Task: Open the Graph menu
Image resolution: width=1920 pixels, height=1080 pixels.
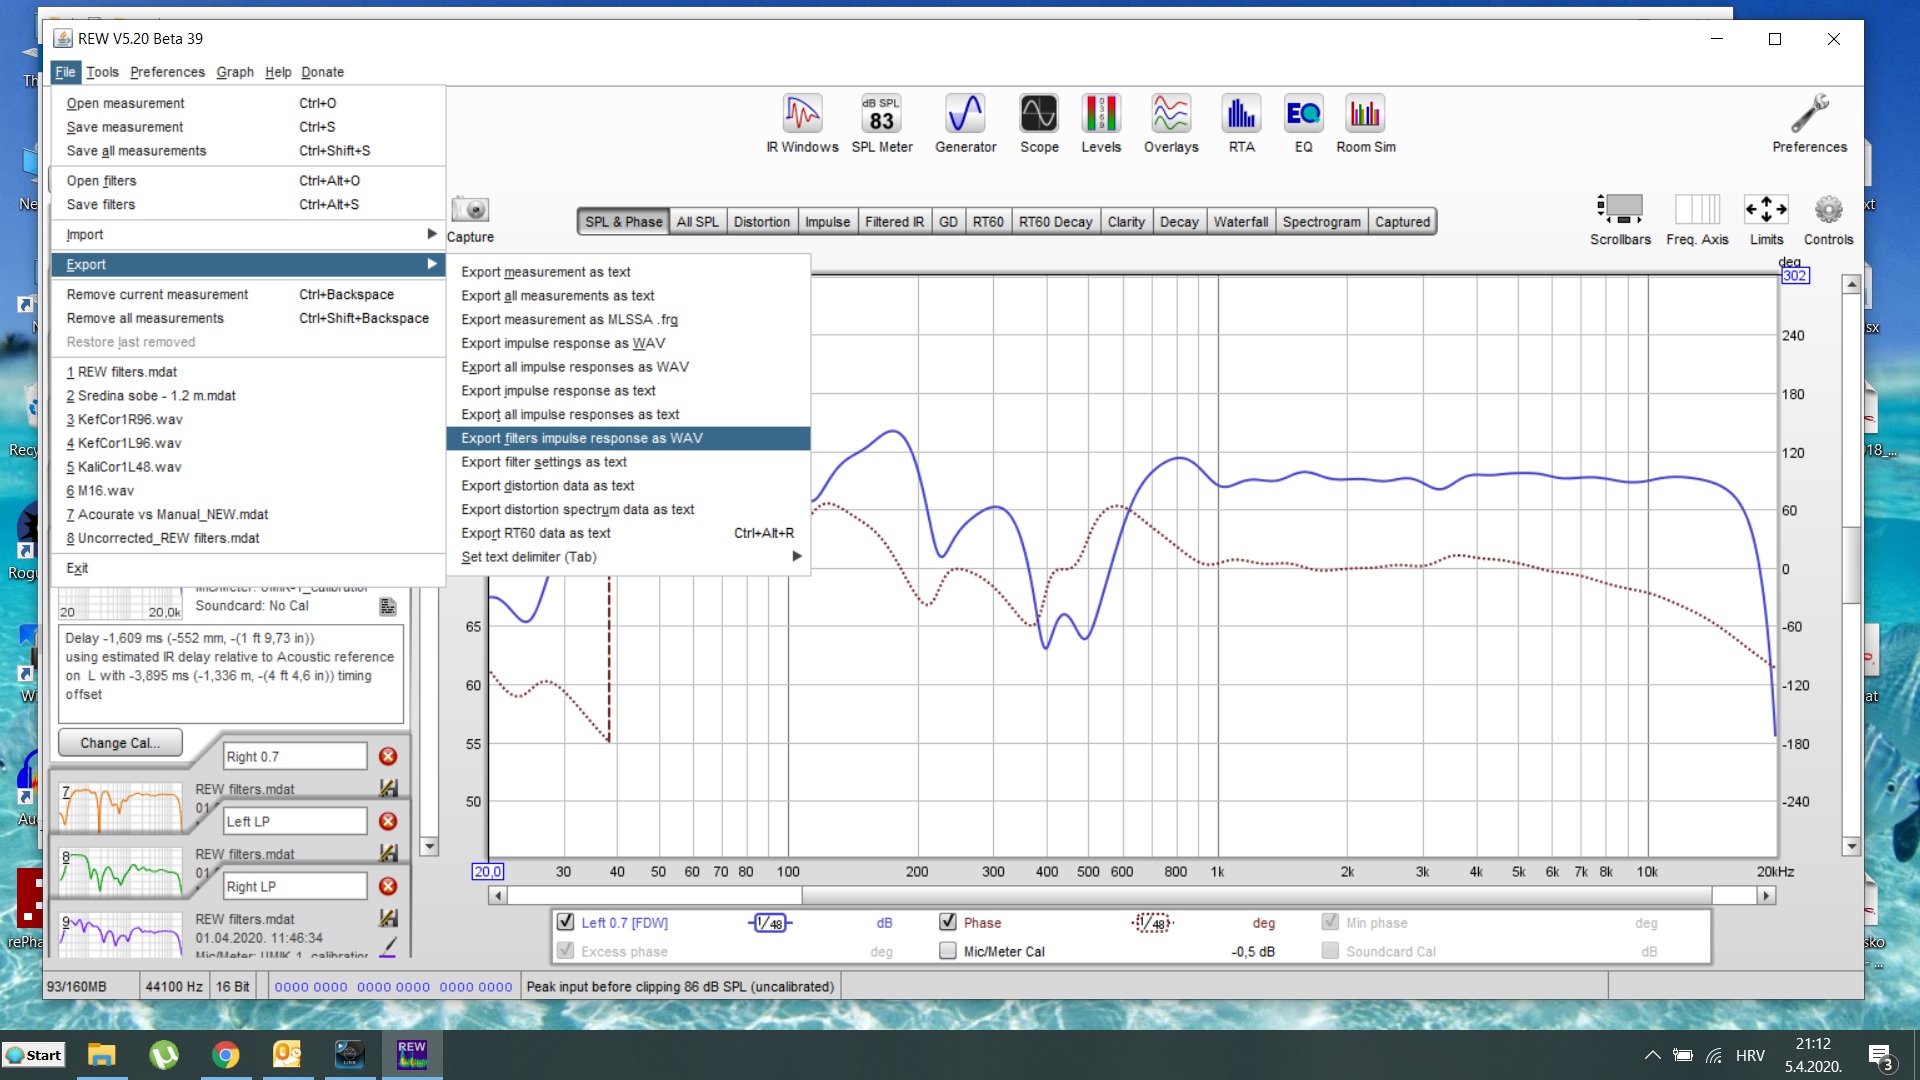Action: click(x=235, y=72)
